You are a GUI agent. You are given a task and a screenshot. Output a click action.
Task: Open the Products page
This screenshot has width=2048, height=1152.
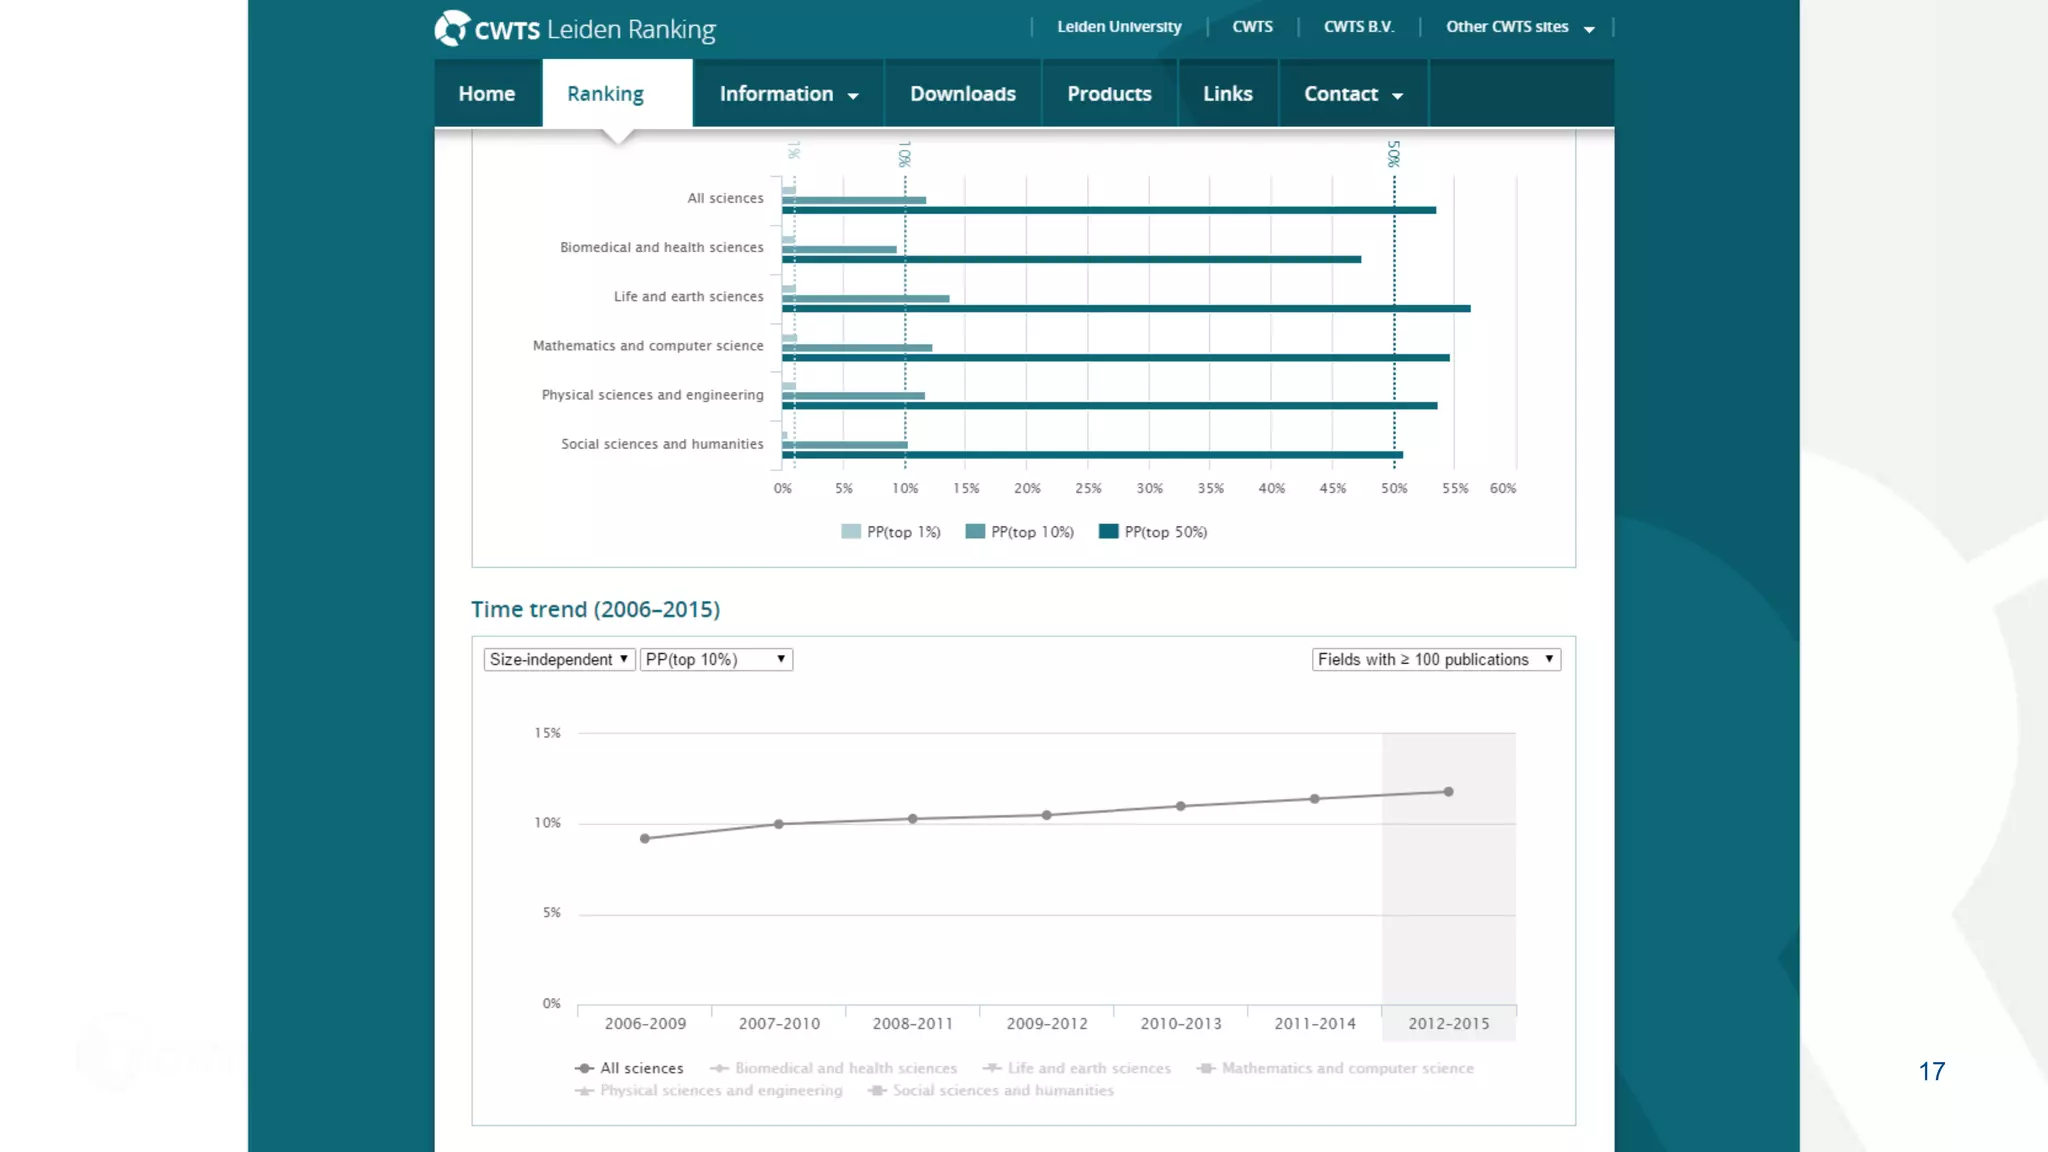coord(1109,94)
